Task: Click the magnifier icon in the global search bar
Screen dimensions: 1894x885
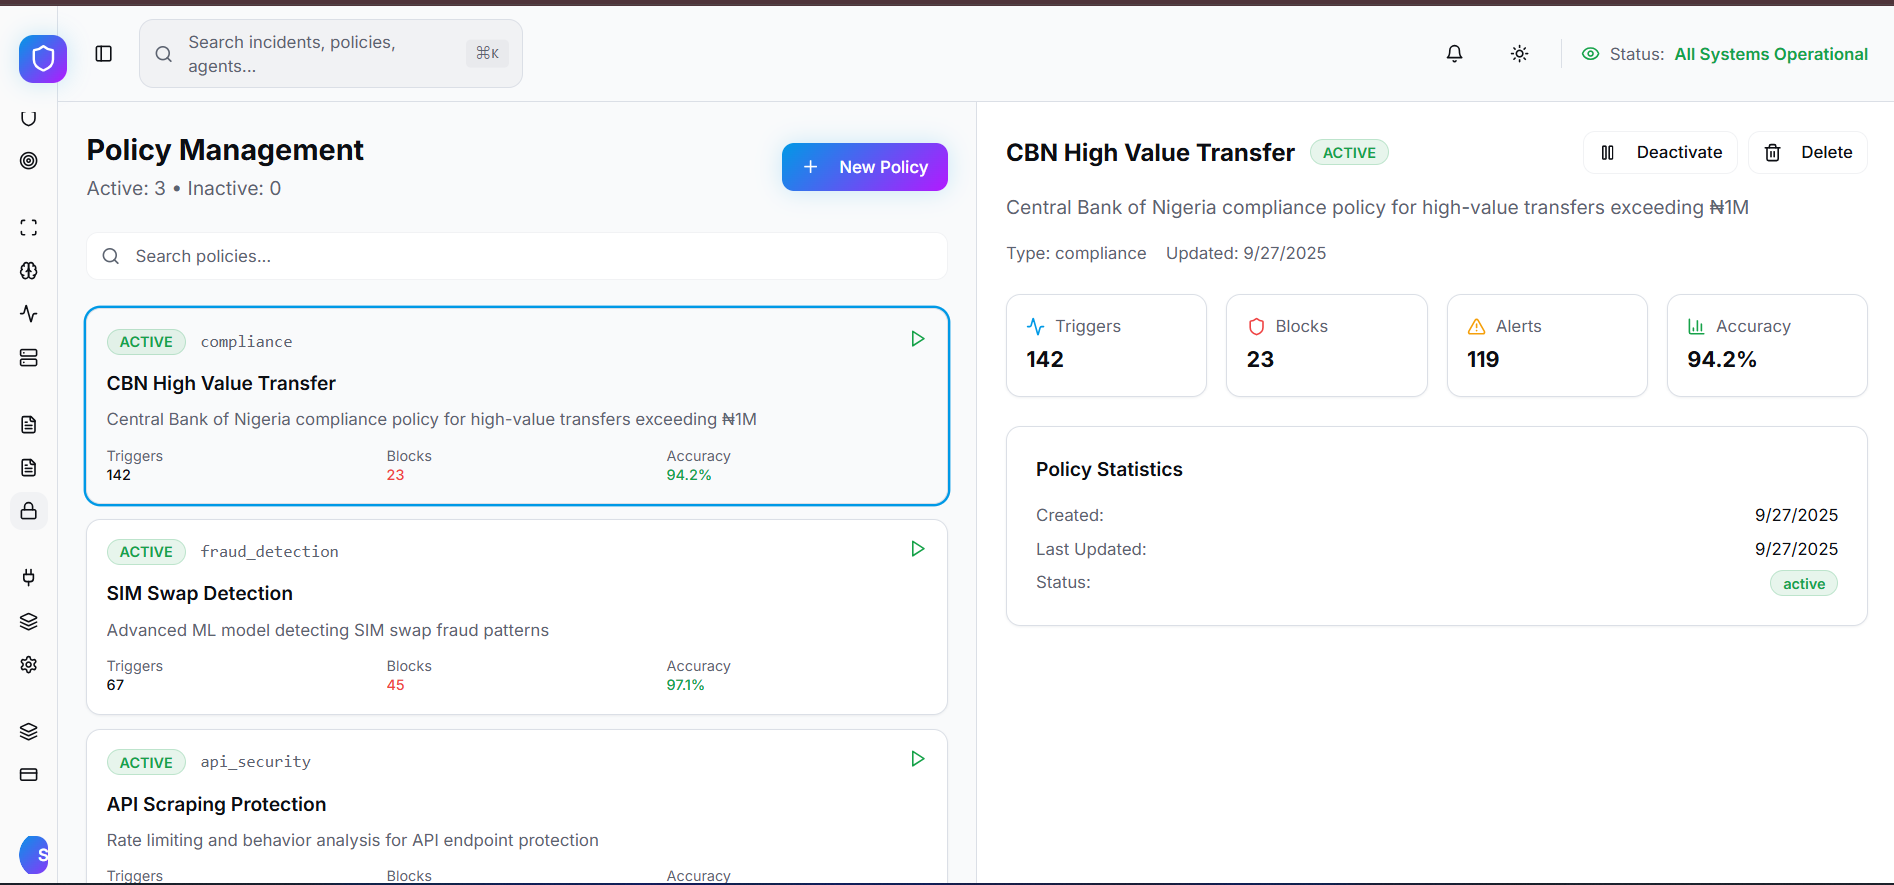Action: (x=164, y=54)
